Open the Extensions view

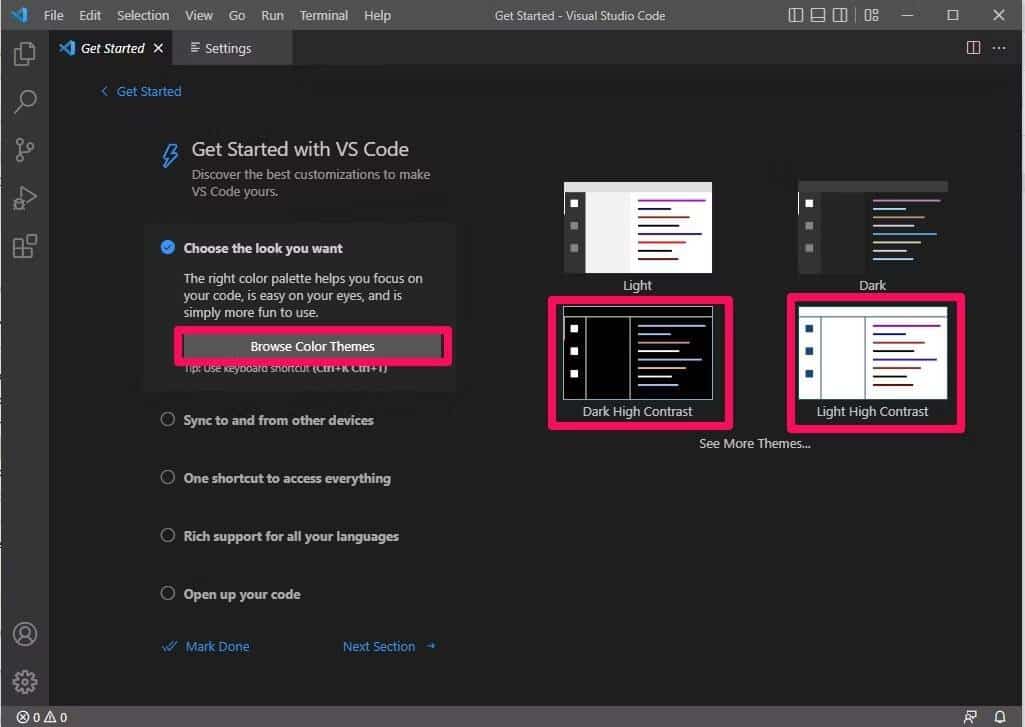[24, 246]
